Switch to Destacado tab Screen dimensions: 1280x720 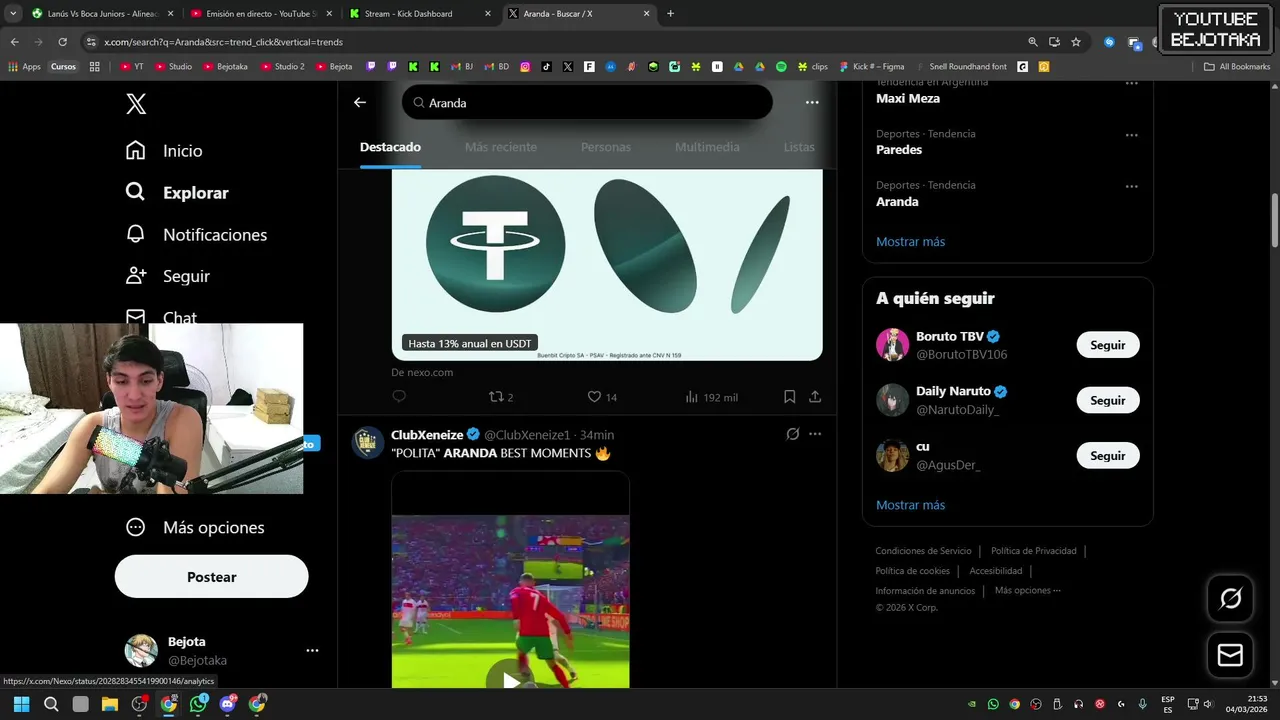click(x=390, y=147)
